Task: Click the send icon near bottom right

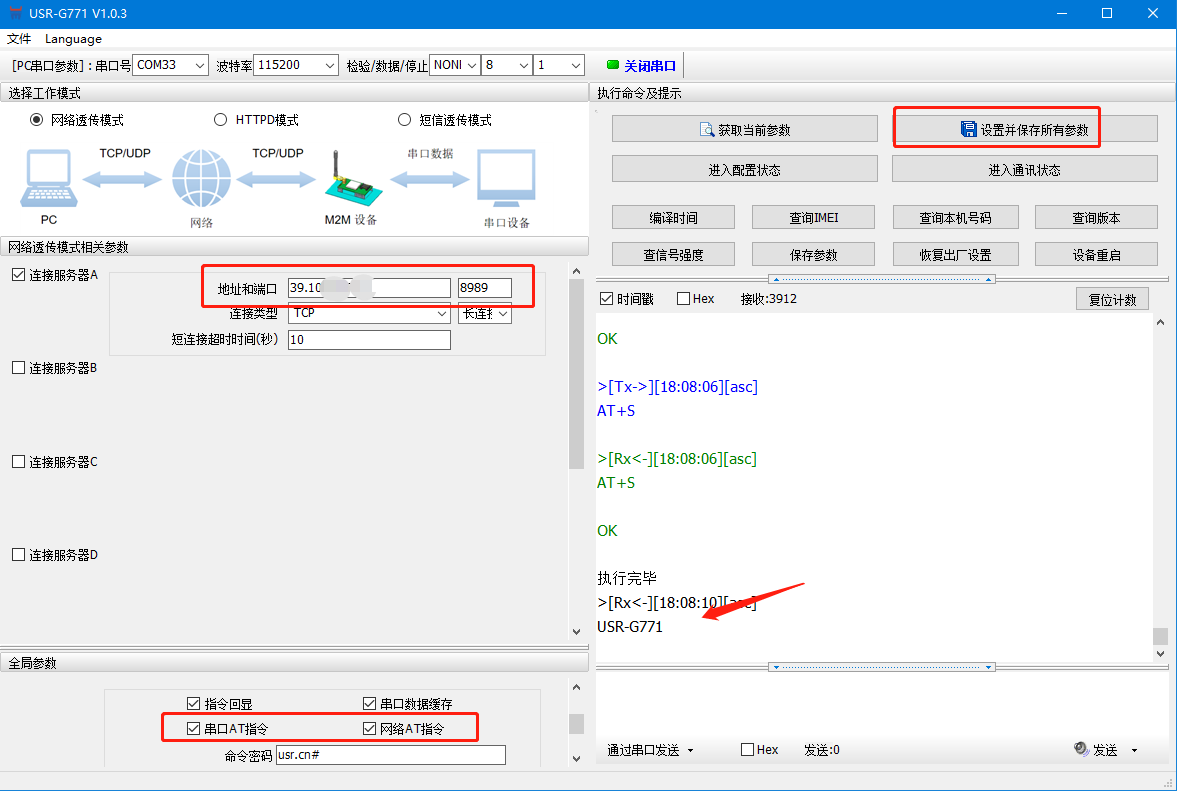Action: (x=1081, y=749)
